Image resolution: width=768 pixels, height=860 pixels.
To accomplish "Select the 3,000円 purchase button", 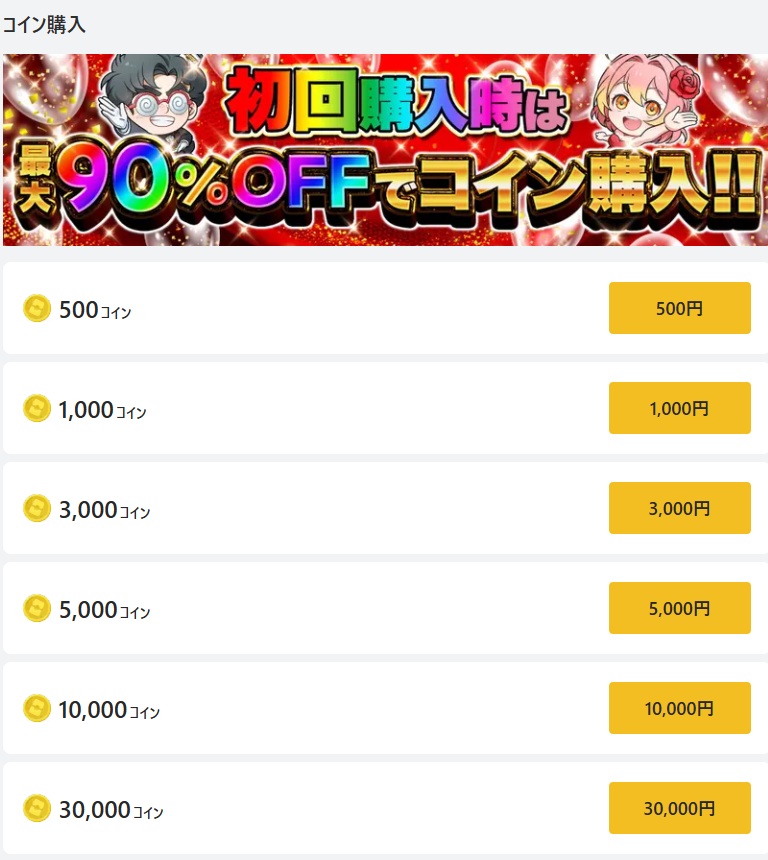I will 680,508.
